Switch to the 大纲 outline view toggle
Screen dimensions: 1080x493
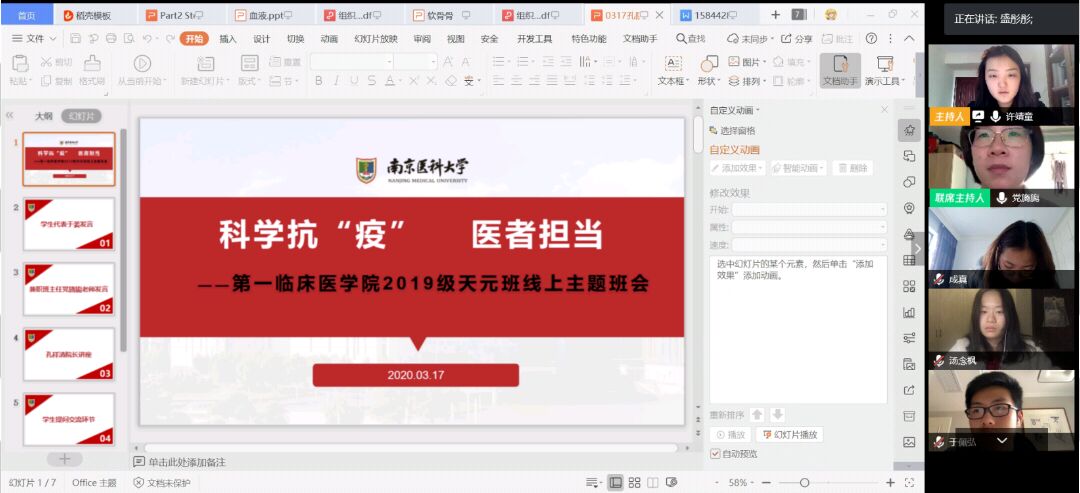point(43,116)
